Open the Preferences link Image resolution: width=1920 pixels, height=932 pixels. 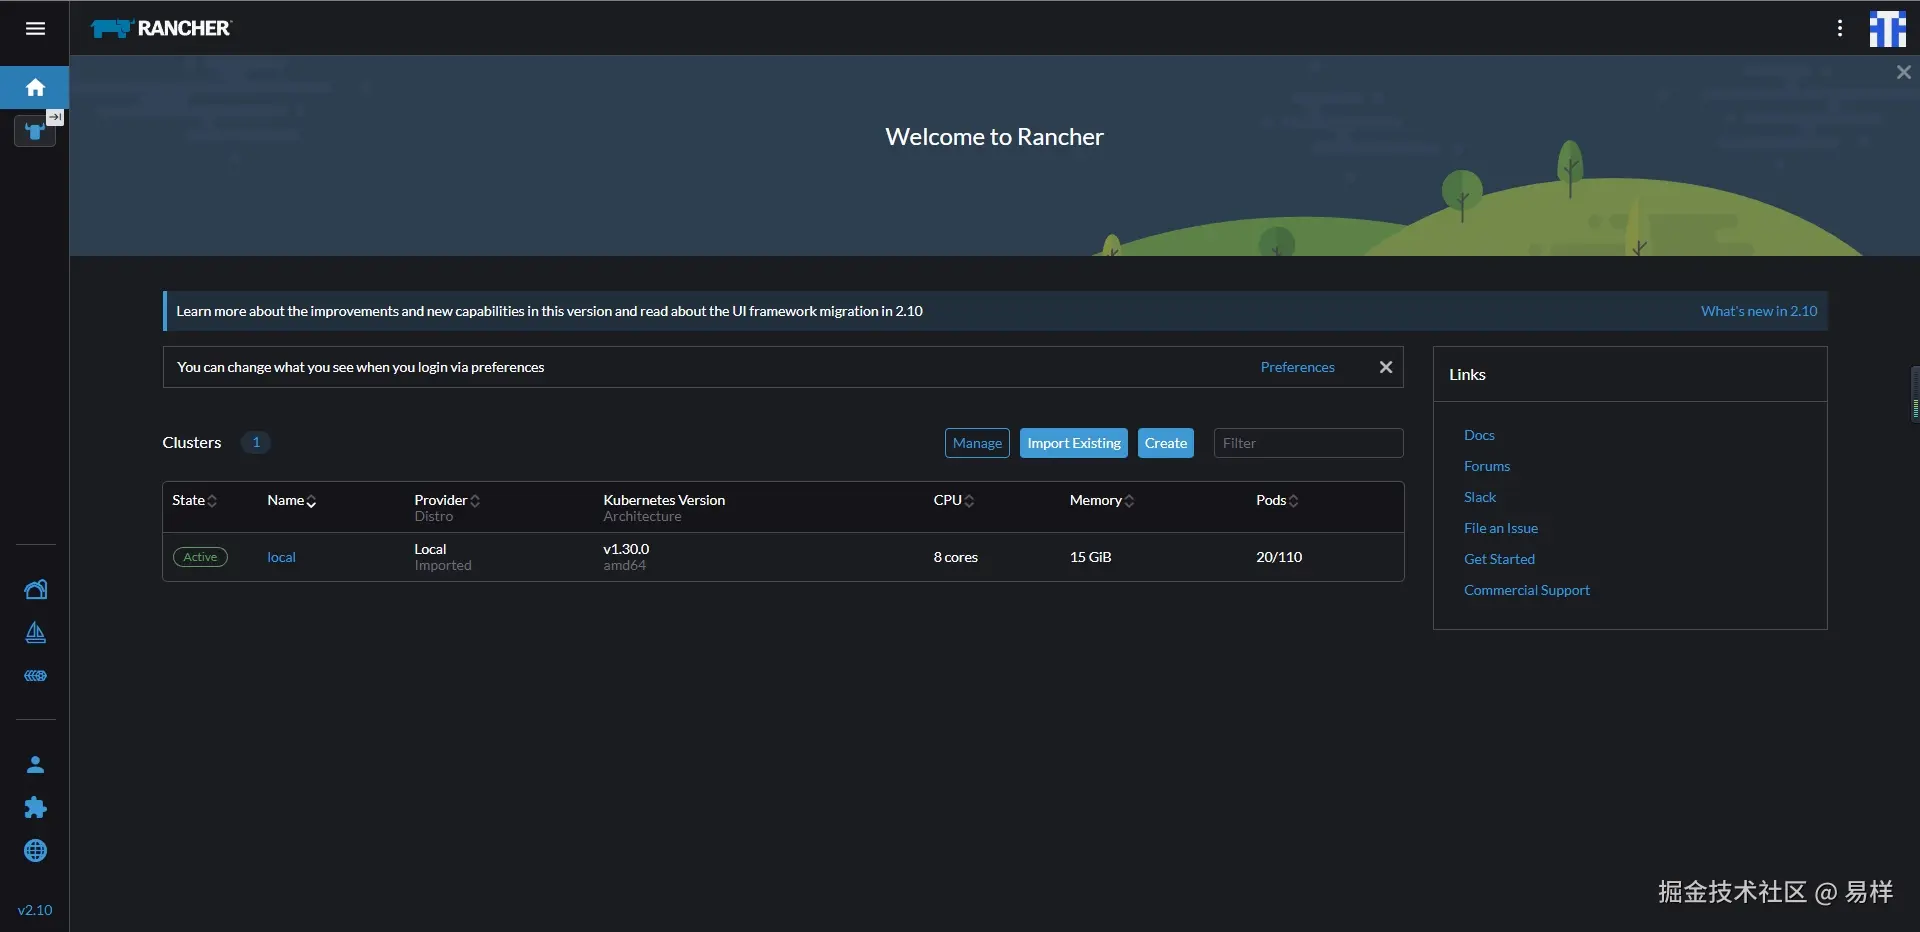click(x=1297, y=367)
